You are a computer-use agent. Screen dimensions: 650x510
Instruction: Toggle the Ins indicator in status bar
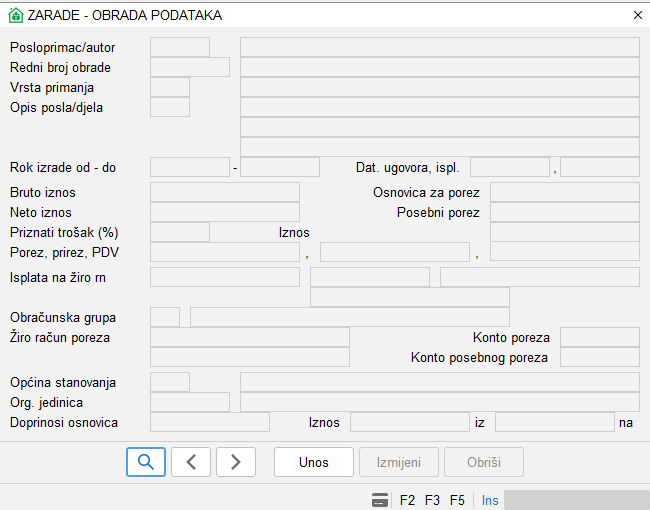tap(490, 500)
